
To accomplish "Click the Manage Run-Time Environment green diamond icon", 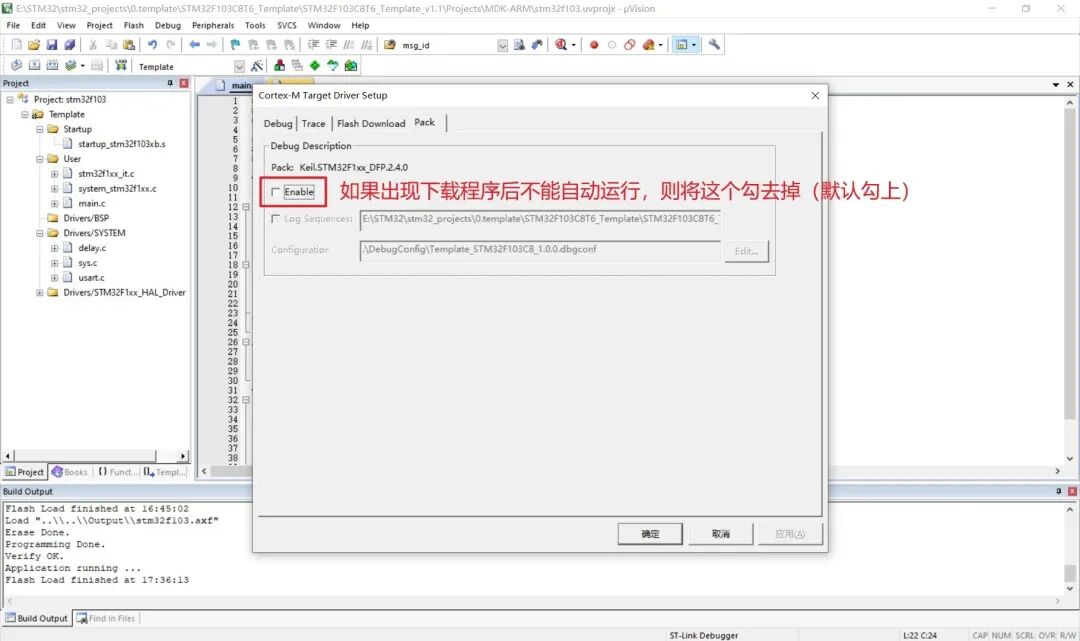I will [x=315, y=66].
